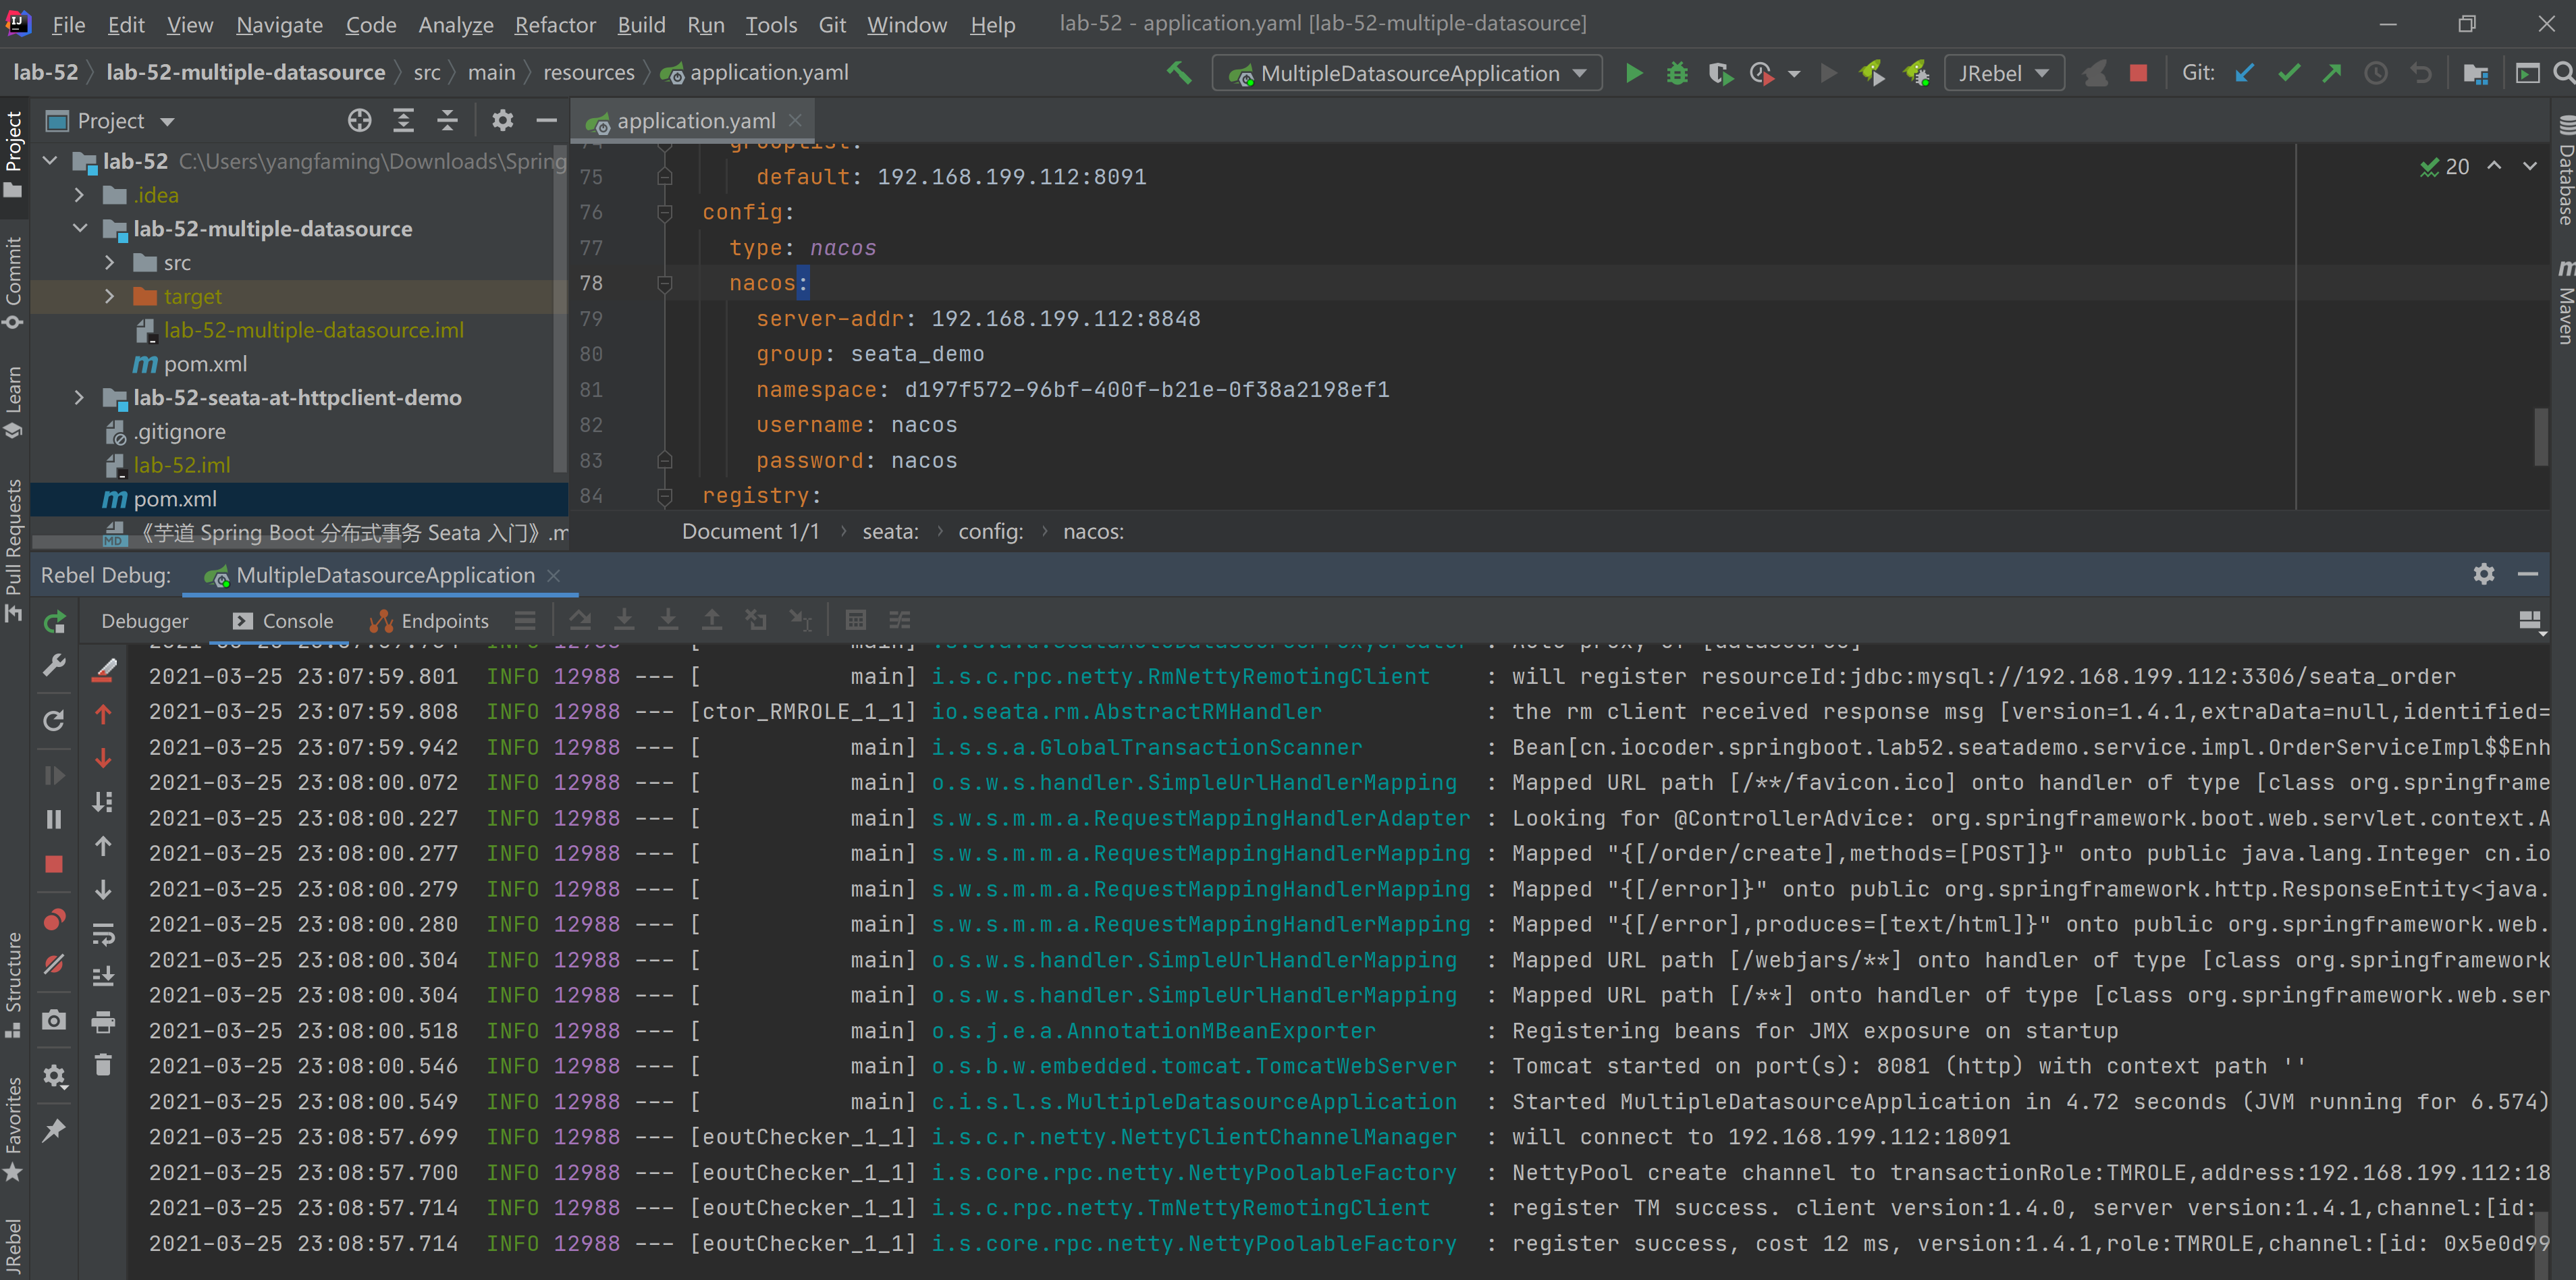Toggle Soft-Wrap in console
This screenshot has height=1280, width=2576.
click(x=104, y=934)
